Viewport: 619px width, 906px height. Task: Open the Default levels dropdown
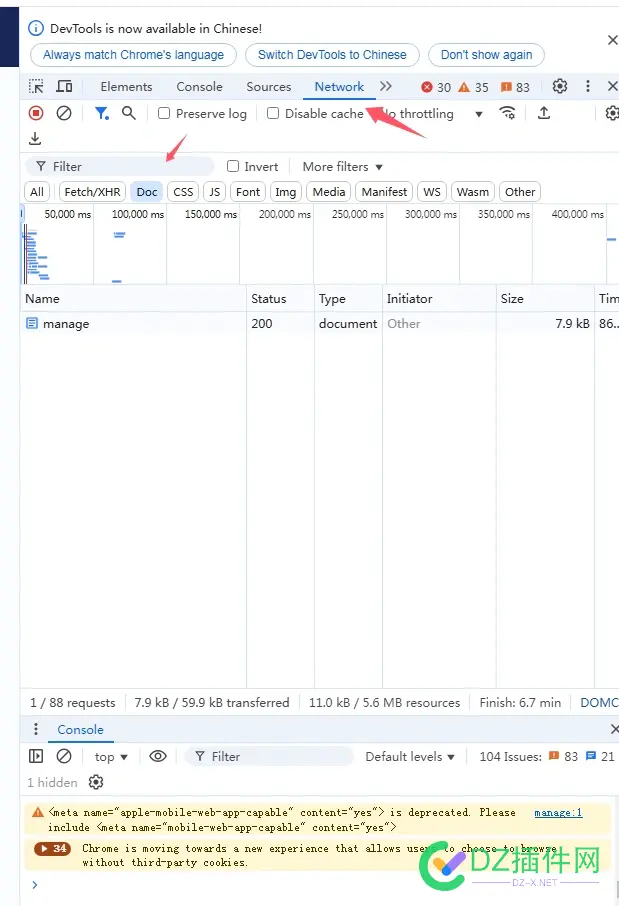(x=410, y=757)
